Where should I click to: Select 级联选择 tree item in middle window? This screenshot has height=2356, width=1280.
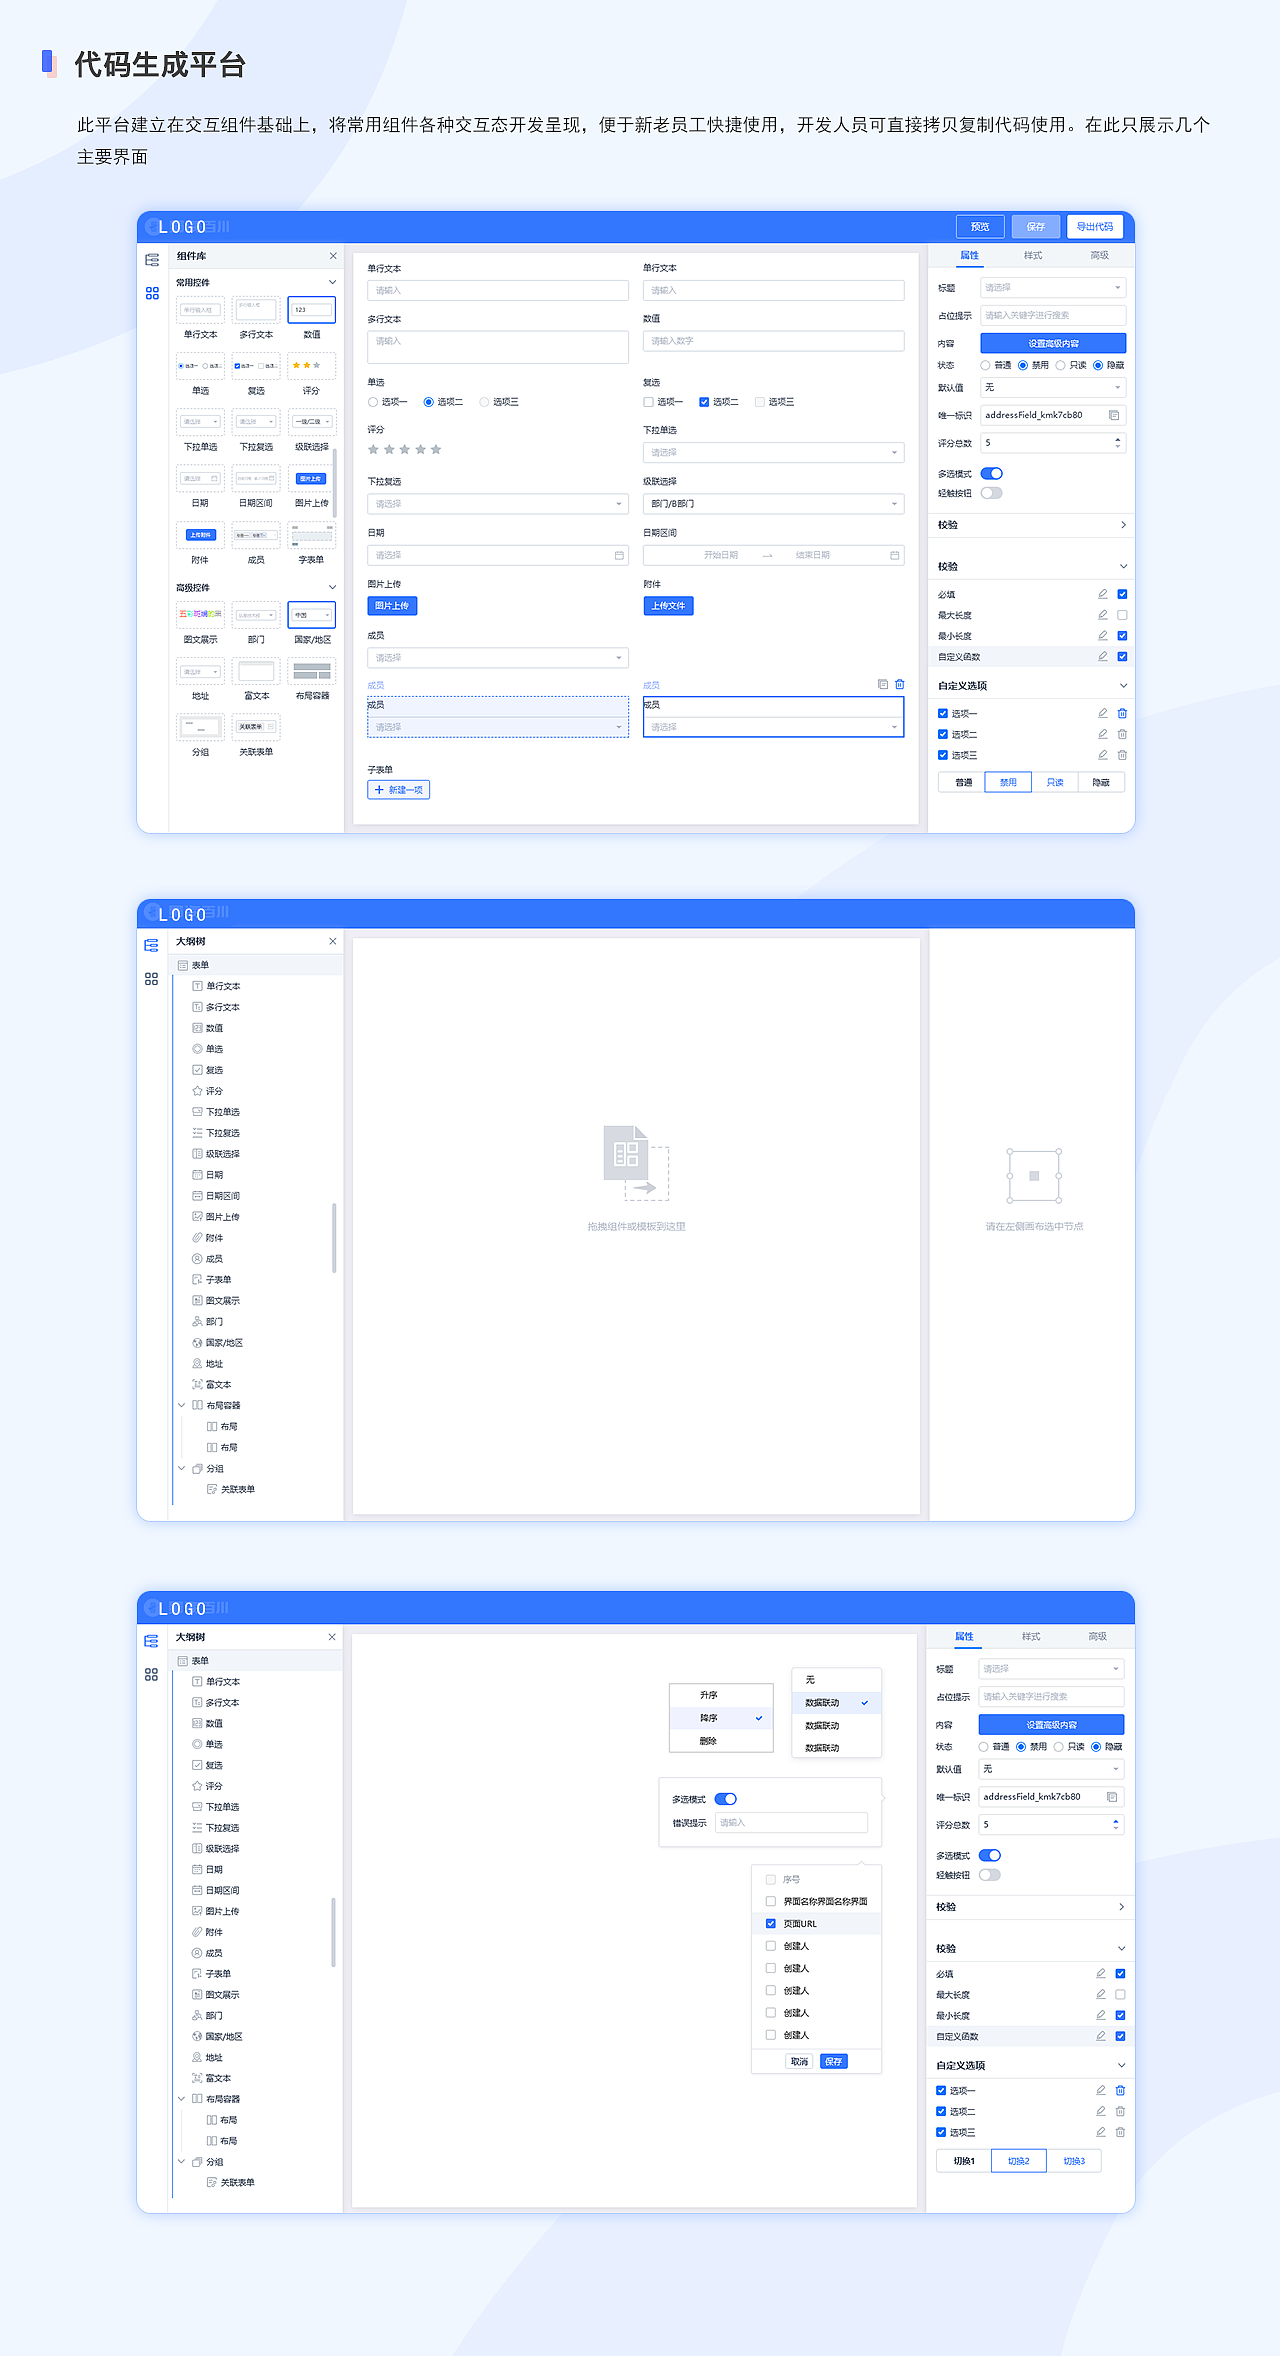pyautogui.click(x=222, y=1154)
